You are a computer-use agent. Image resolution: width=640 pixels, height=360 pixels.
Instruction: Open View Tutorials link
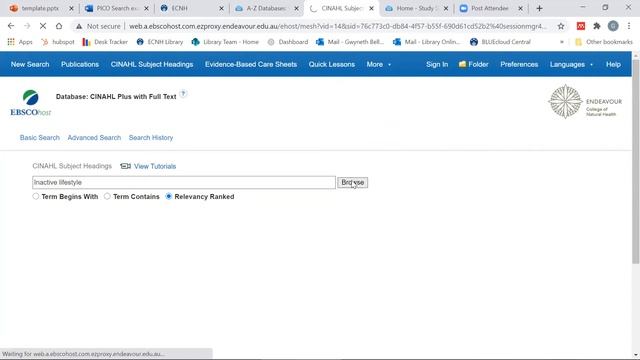tap(155, 166)
